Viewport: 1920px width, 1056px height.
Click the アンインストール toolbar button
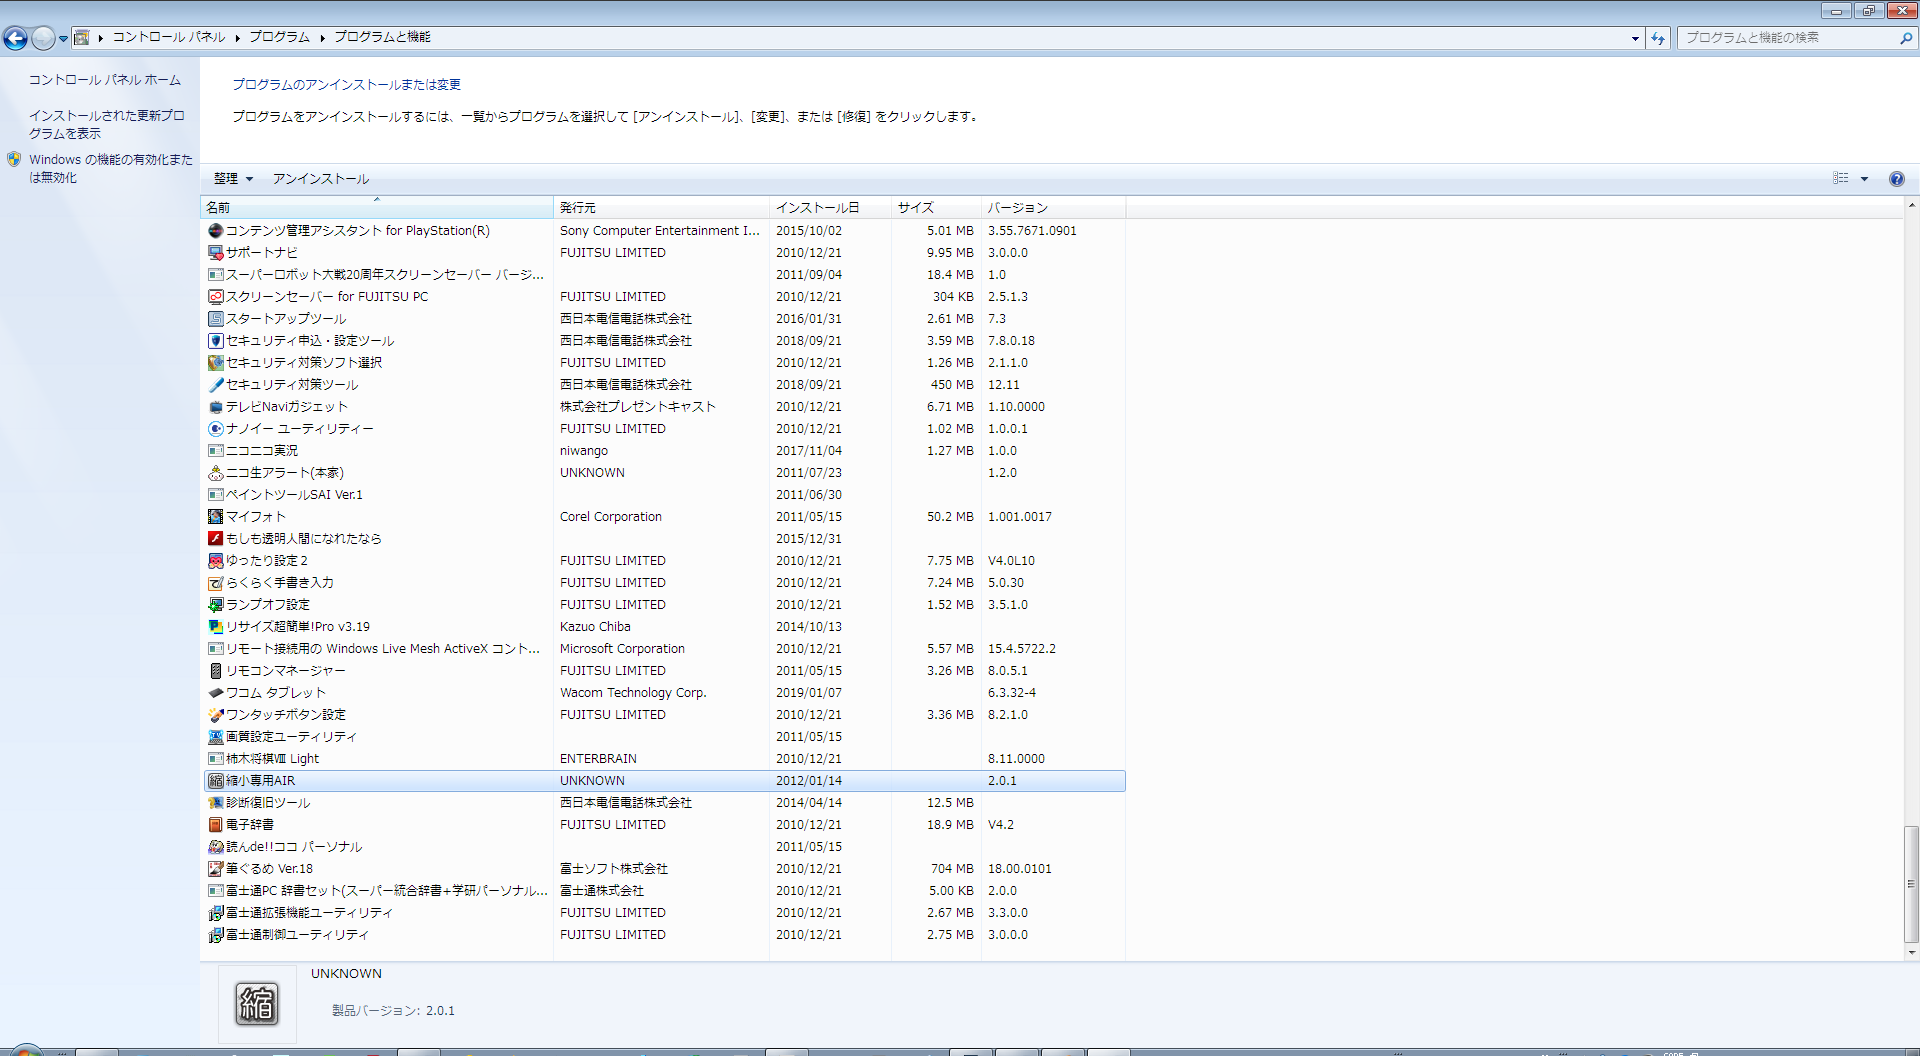[x=321, y=179]
